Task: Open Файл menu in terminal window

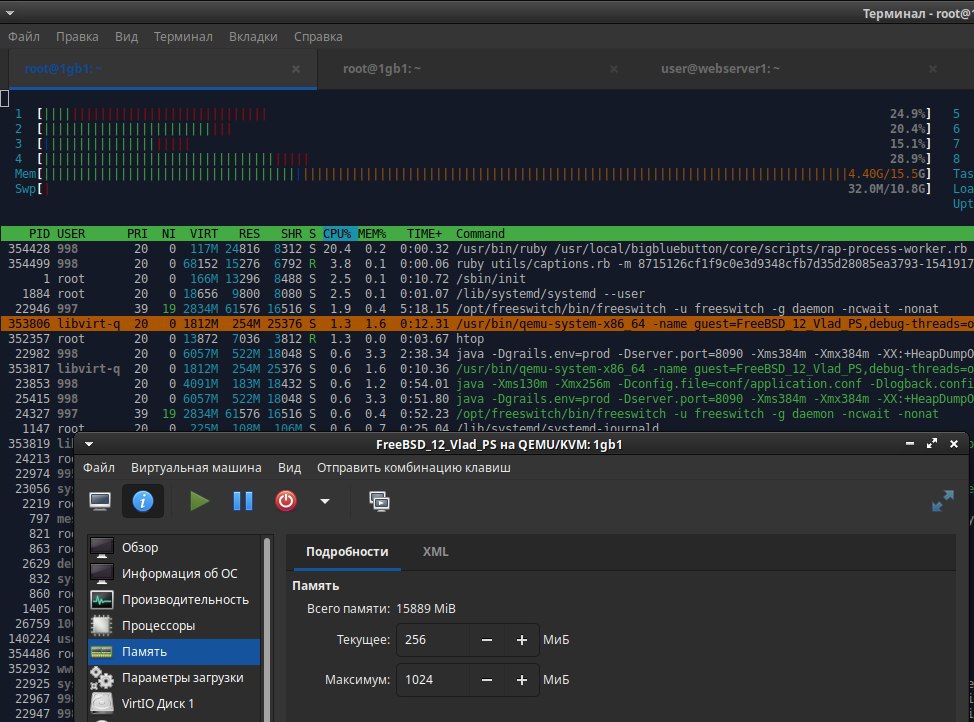Action: coord(24,37)
